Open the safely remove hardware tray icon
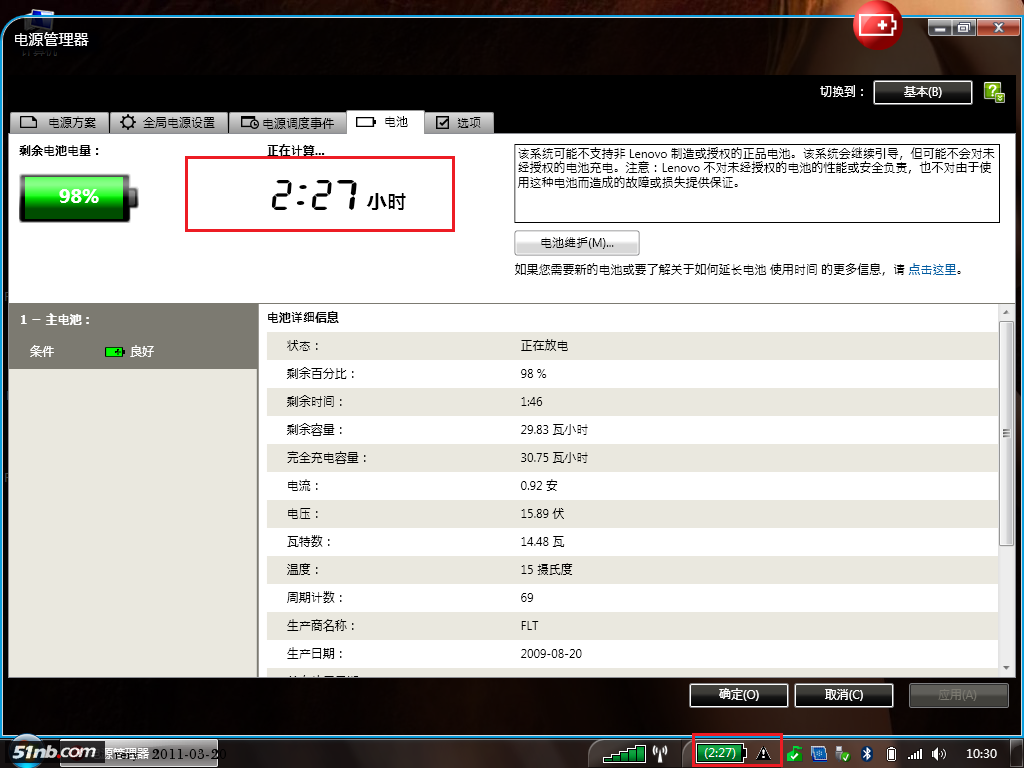 (x=842, y=753)
